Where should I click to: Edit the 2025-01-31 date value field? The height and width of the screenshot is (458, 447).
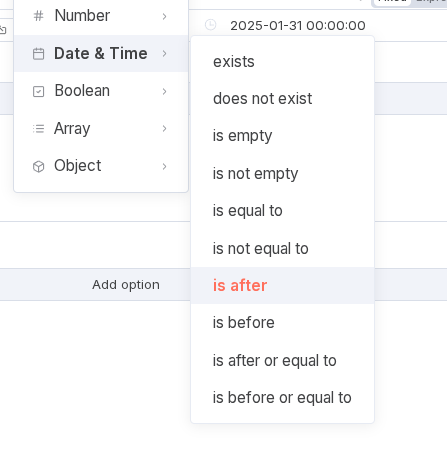(298, 25)
